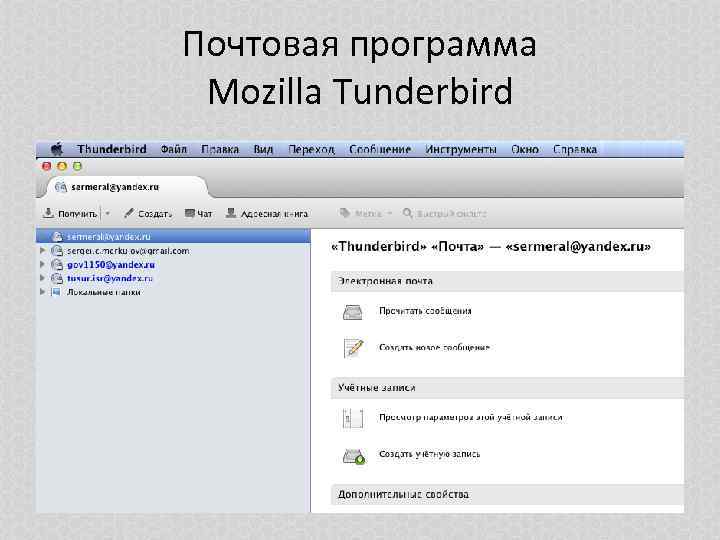Click the Создать учётную запись icon

click(354, 456)
